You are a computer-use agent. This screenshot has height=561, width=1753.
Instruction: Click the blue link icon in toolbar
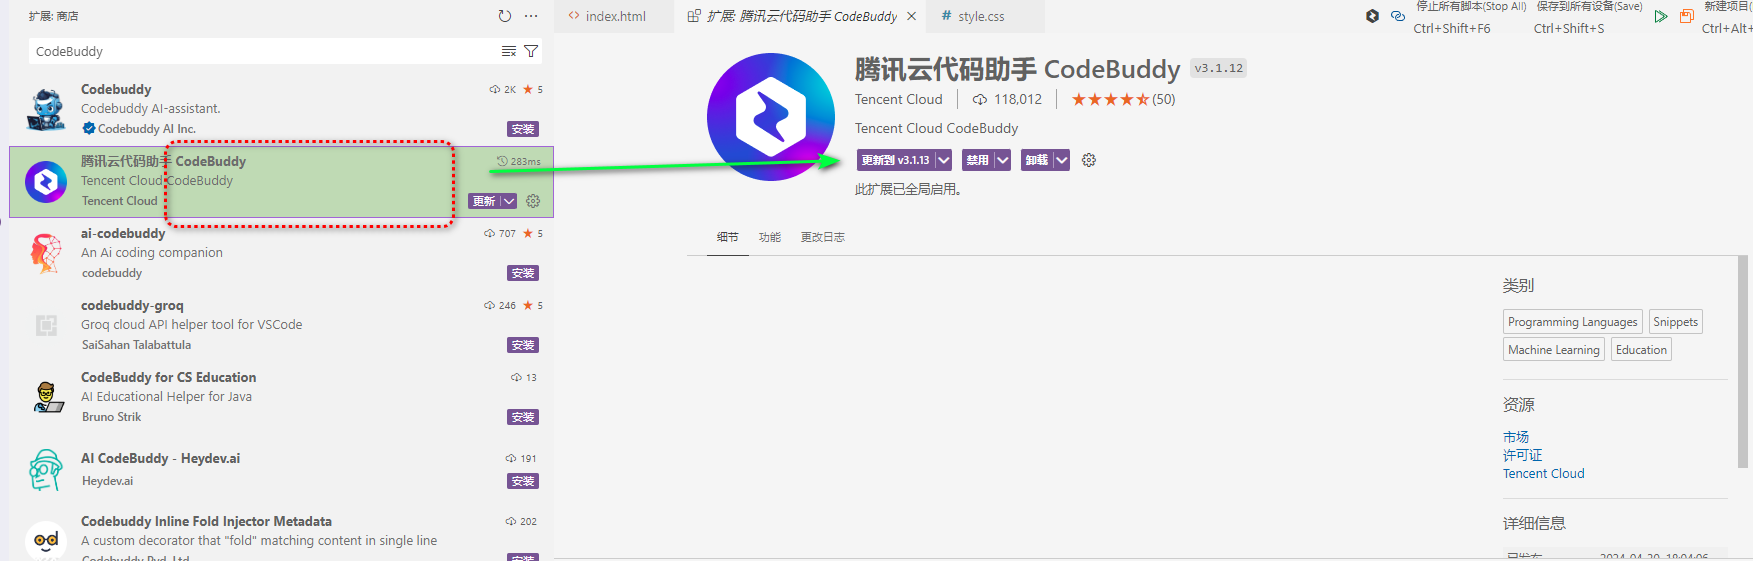pos(1398,16)
